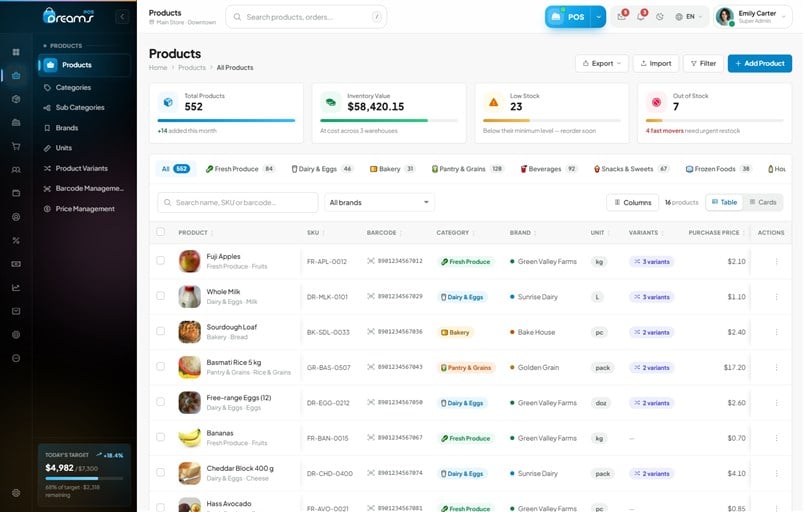
Task: Focus the Search products, orders field
Action: pos(306,17)
